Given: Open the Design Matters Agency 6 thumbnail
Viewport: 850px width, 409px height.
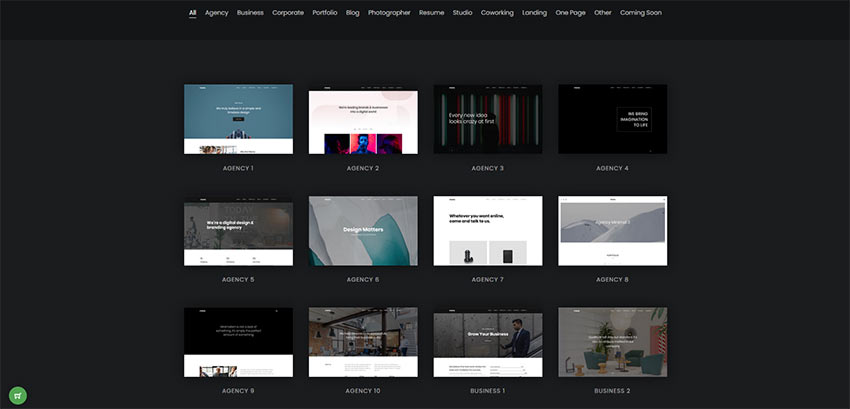Looking at the screenshot, I should pos(363,231).
